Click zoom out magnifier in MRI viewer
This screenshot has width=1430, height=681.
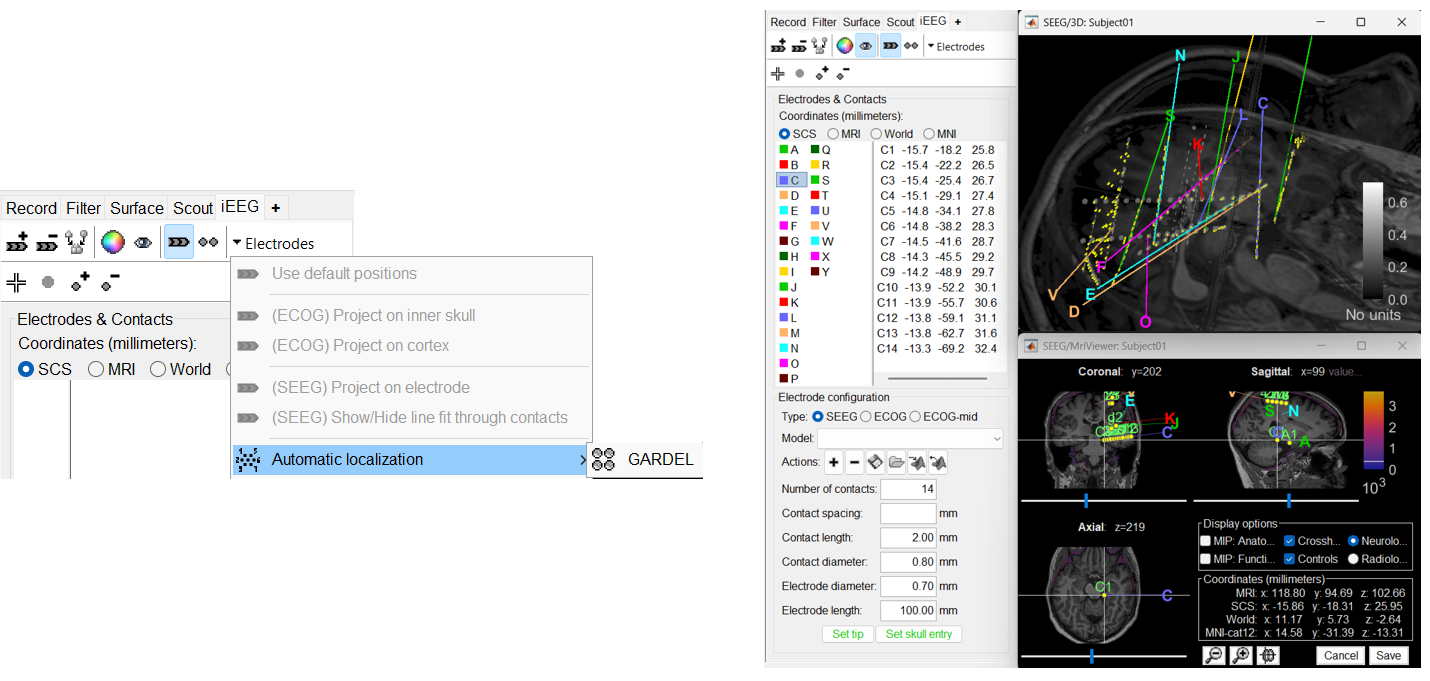[x=1213, y=655]
